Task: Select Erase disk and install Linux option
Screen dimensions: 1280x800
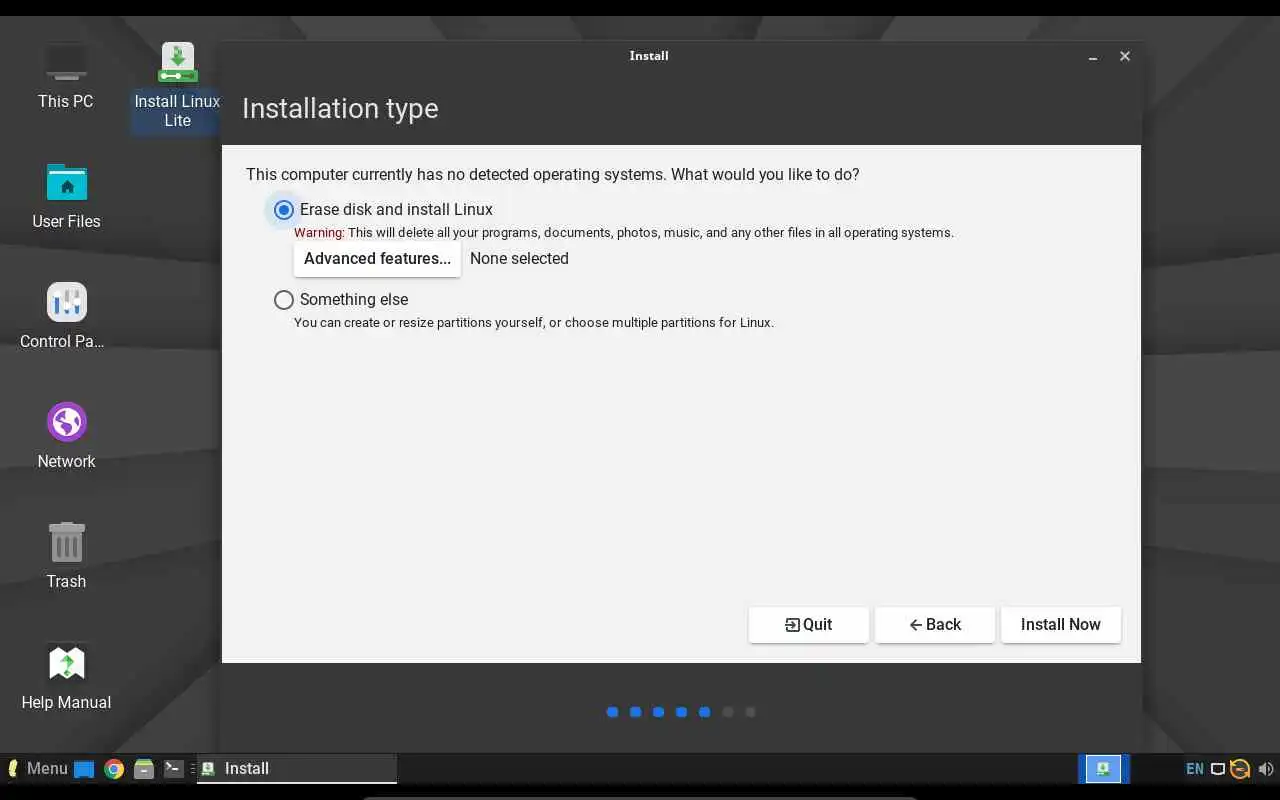Action: (x=284, y=210)
